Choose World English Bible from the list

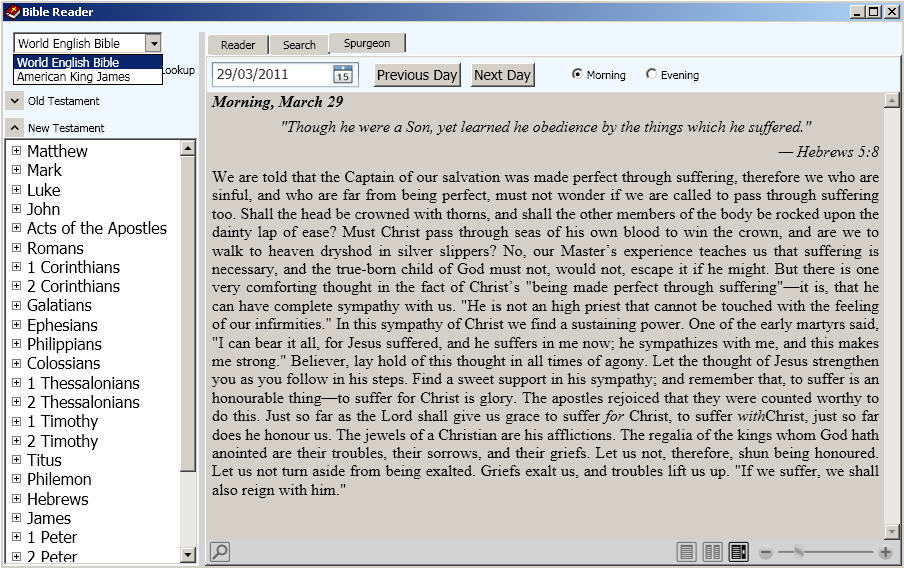[x=88, y=62]
